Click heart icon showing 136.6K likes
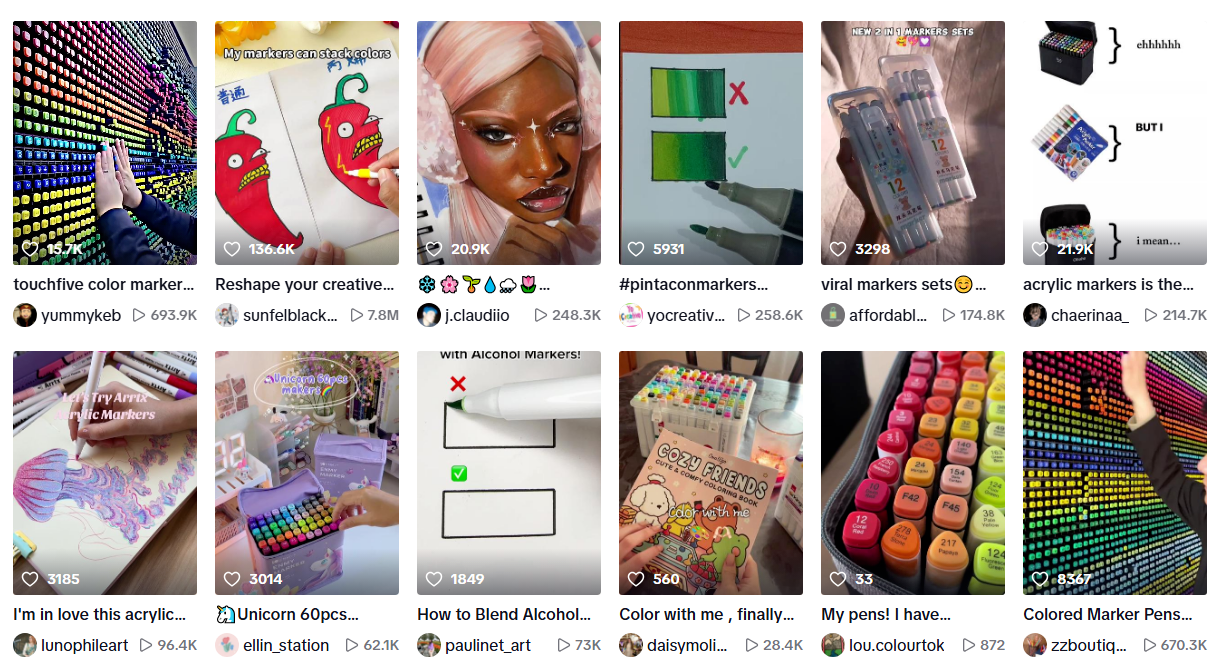The width and height of the screenshot is (1219, 665). click(x=232, y=249)
